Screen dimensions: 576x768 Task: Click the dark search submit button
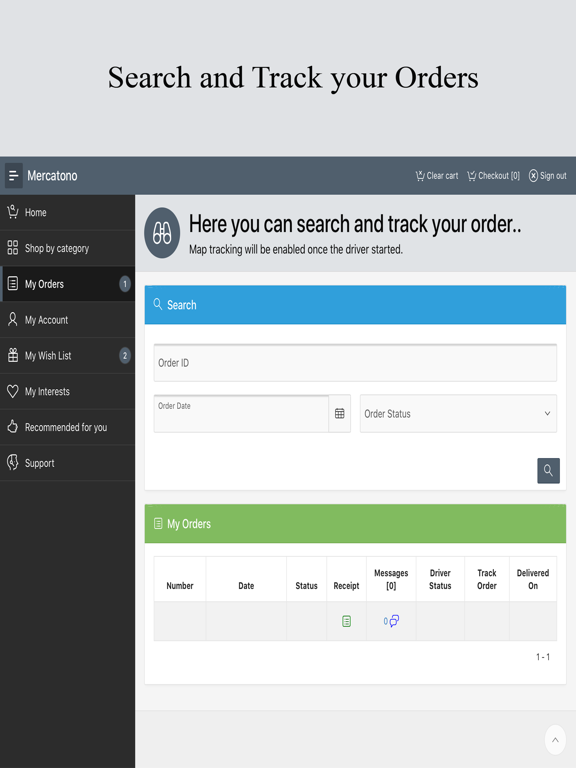point(549,471)
